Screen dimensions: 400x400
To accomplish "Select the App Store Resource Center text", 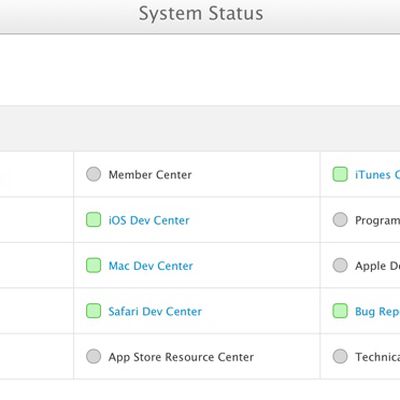I will click(x=181, y=357).
